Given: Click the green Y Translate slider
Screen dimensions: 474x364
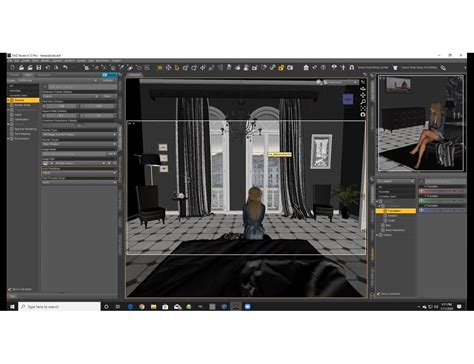Looking at the screenshot, I should [x=442, y=201].
